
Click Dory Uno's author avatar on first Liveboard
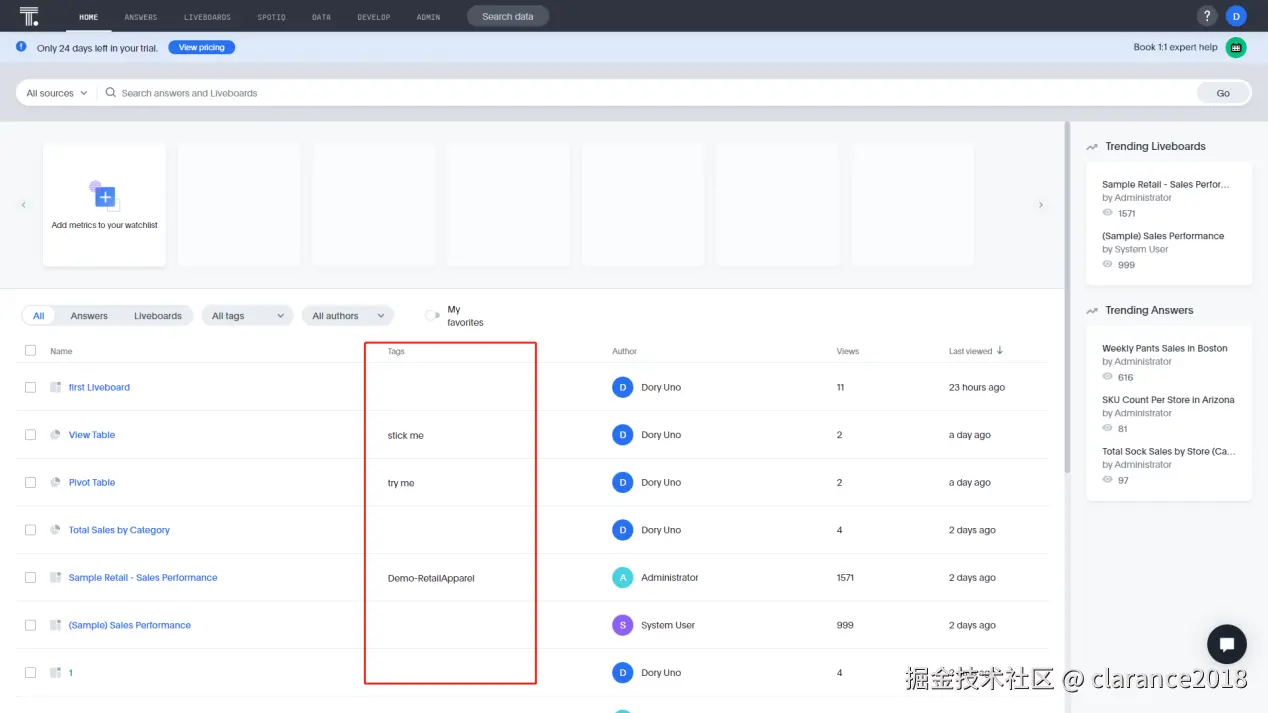pyautogui.click(x=621, y=387)
